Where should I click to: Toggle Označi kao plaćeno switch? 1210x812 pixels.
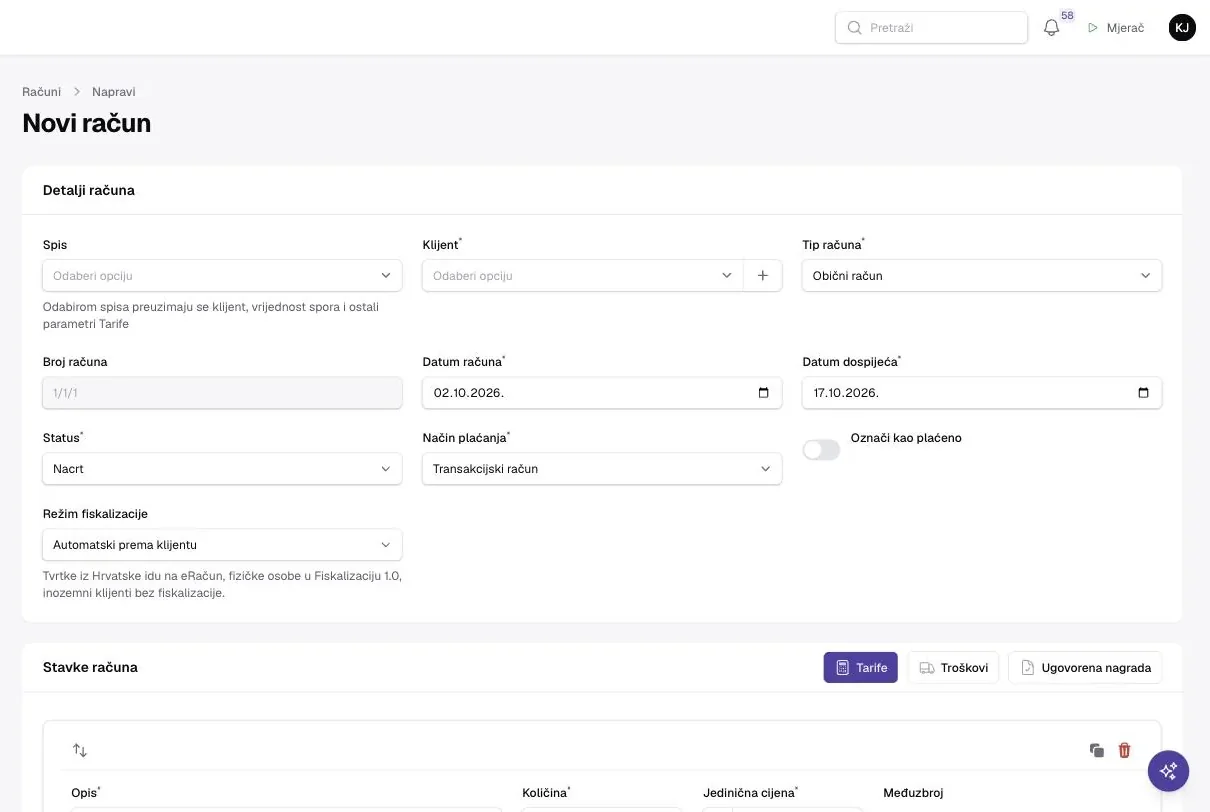[821, 450]
